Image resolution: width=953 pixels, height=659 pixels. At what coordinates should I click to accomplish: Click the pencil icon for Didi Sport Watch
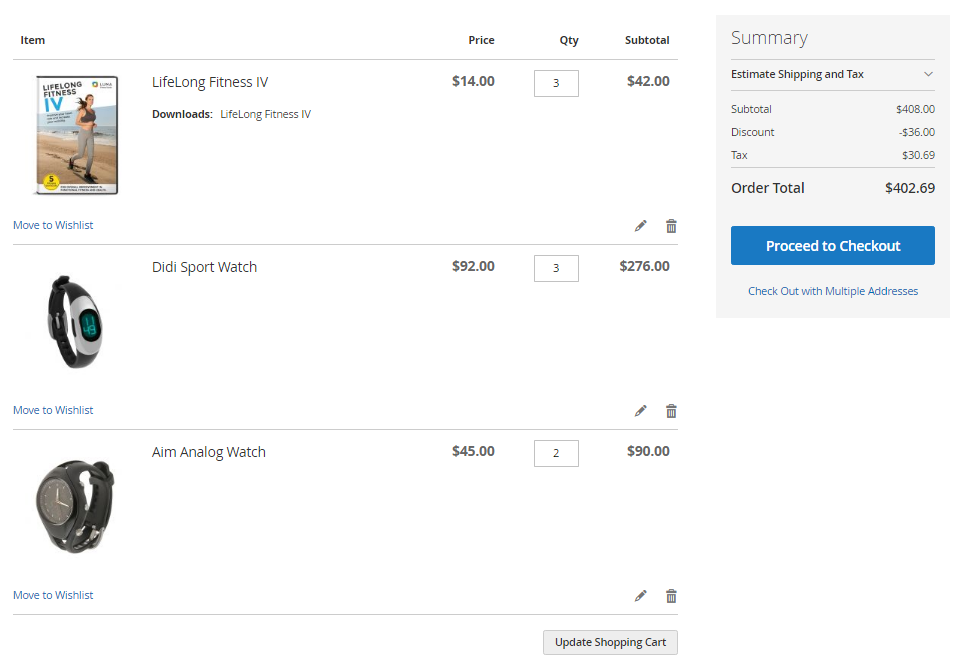pyautogui.click(x=641, y=411)
